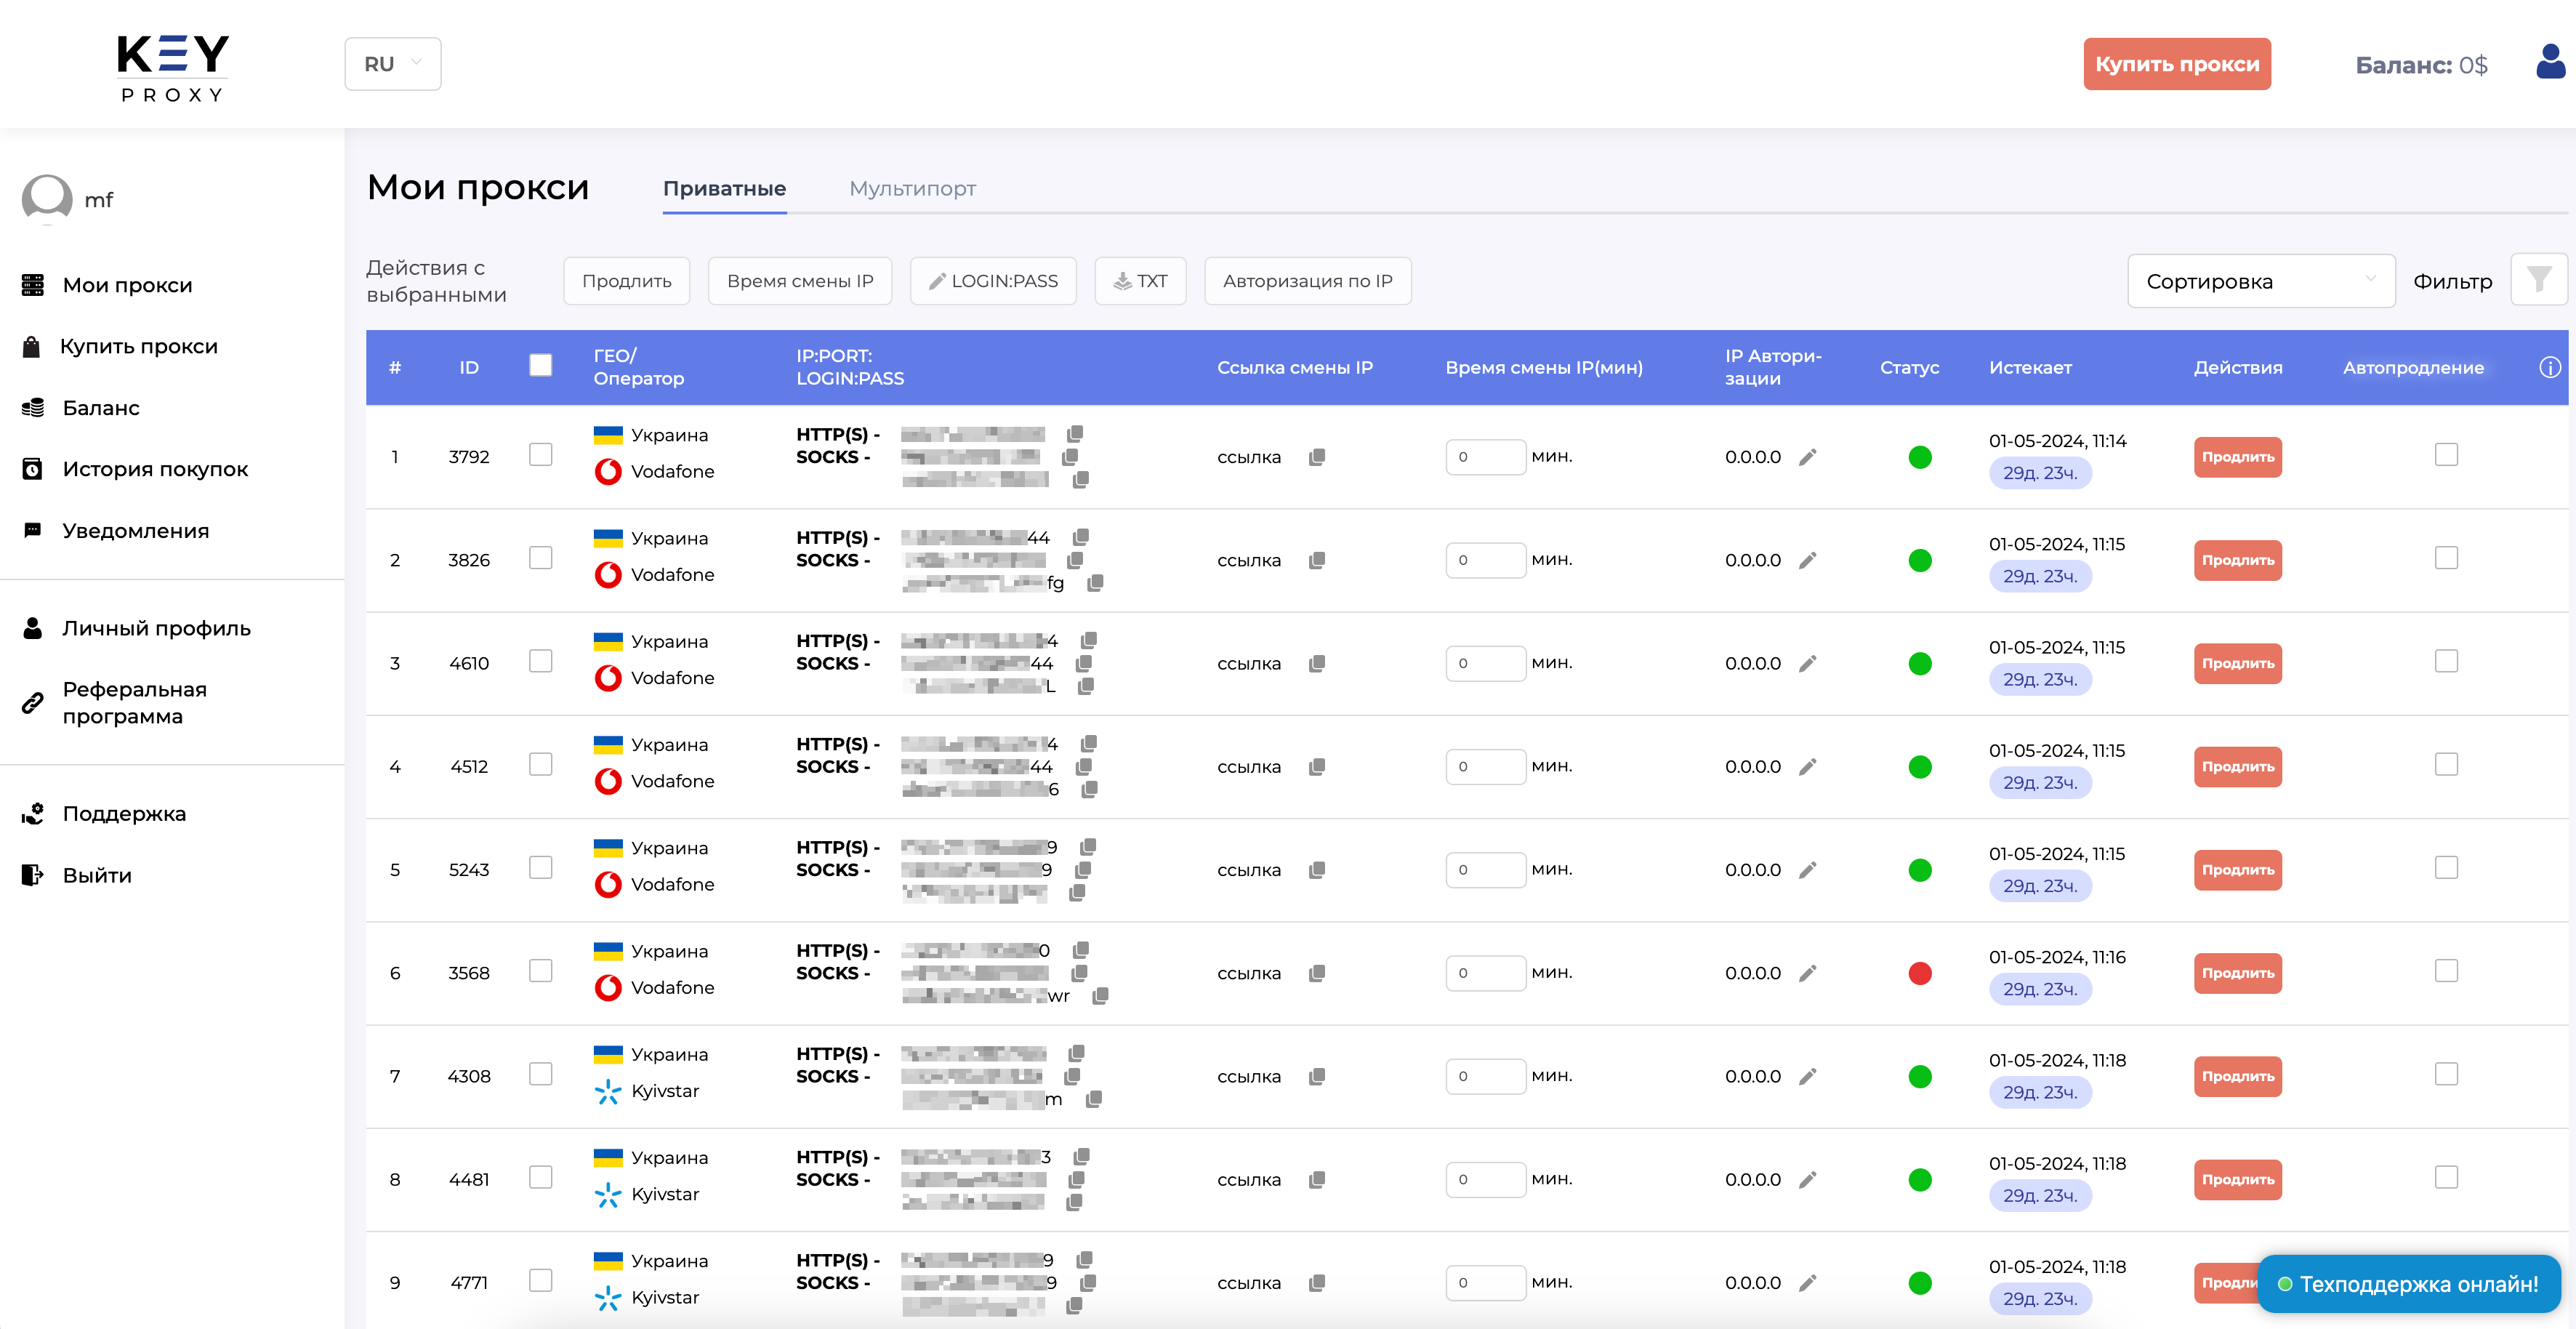Open Реферальная программа in sidebar

[134, 703]
